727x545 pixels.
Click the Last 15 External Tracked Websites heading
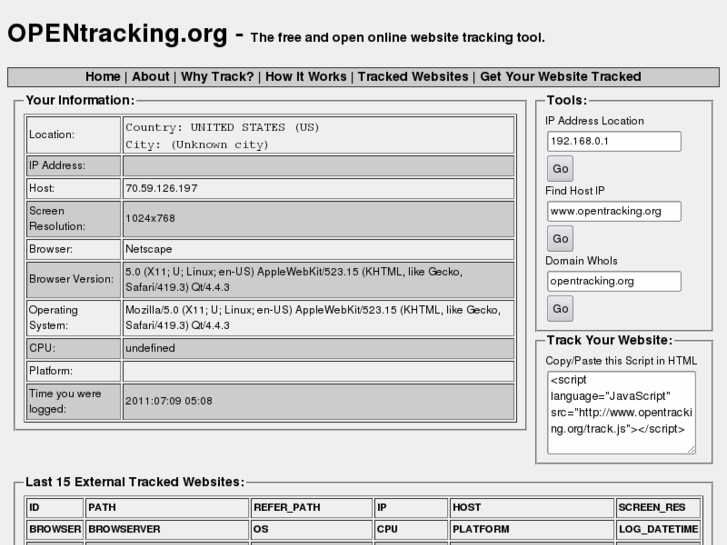coord(135,482)
